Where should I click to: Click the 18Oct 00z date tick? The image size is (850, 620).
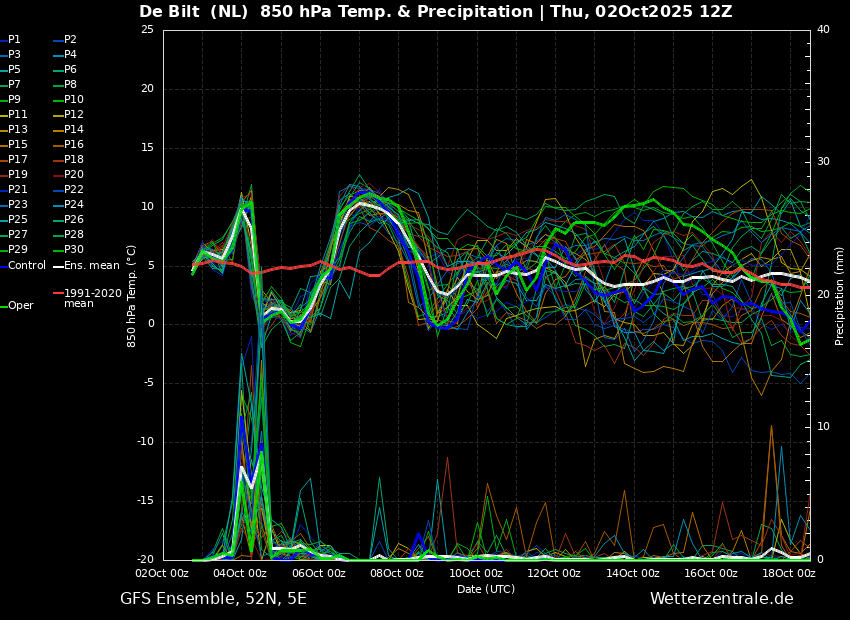(789, 573)
